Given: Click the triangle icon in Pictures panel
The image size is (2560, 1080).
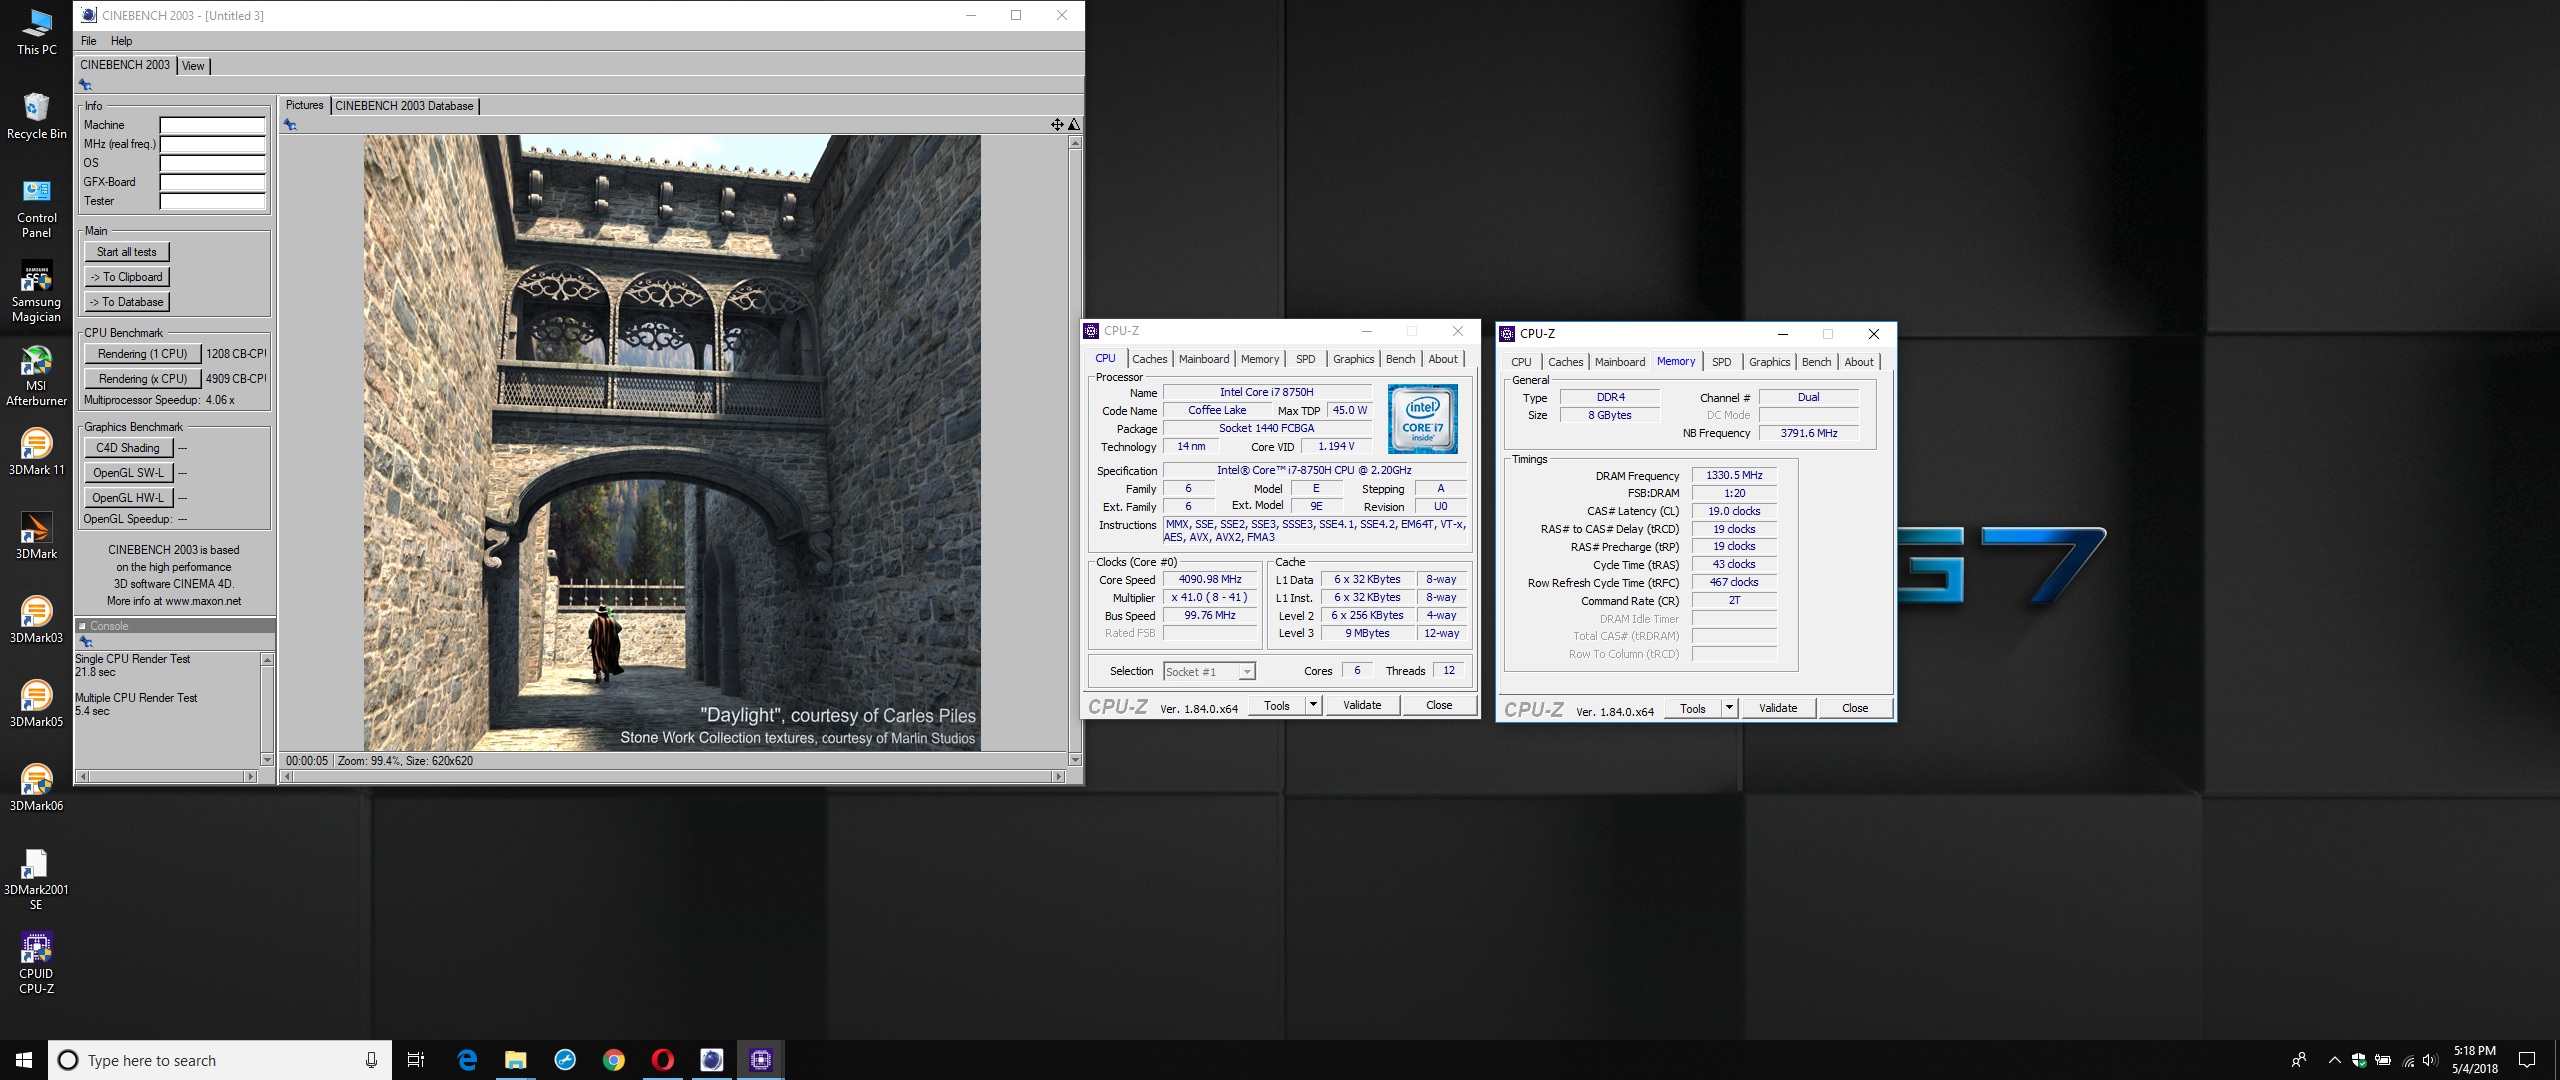Looking at the screenshot, I should [x=1073, y=125].
